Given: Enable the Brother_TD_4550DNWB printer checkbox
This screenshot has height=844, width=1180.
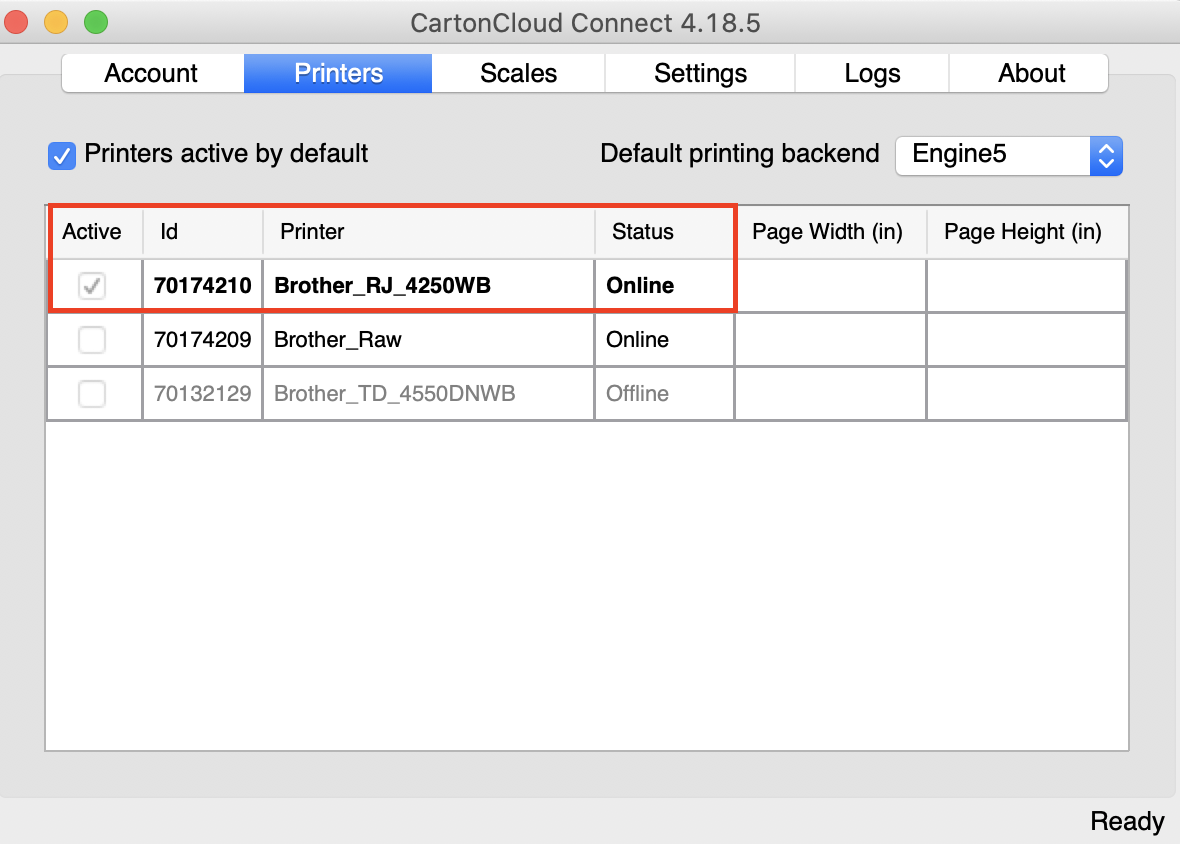Looking at the screenshot, I should tap(93, 393).
